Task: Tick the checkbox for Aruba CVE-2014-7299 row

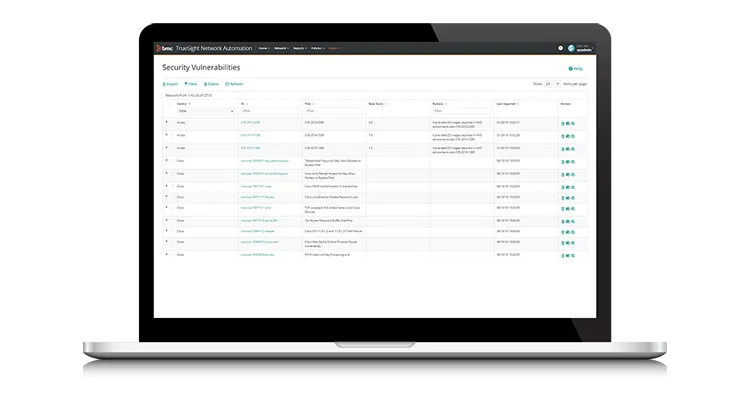Action: click(x=173, y=135)
